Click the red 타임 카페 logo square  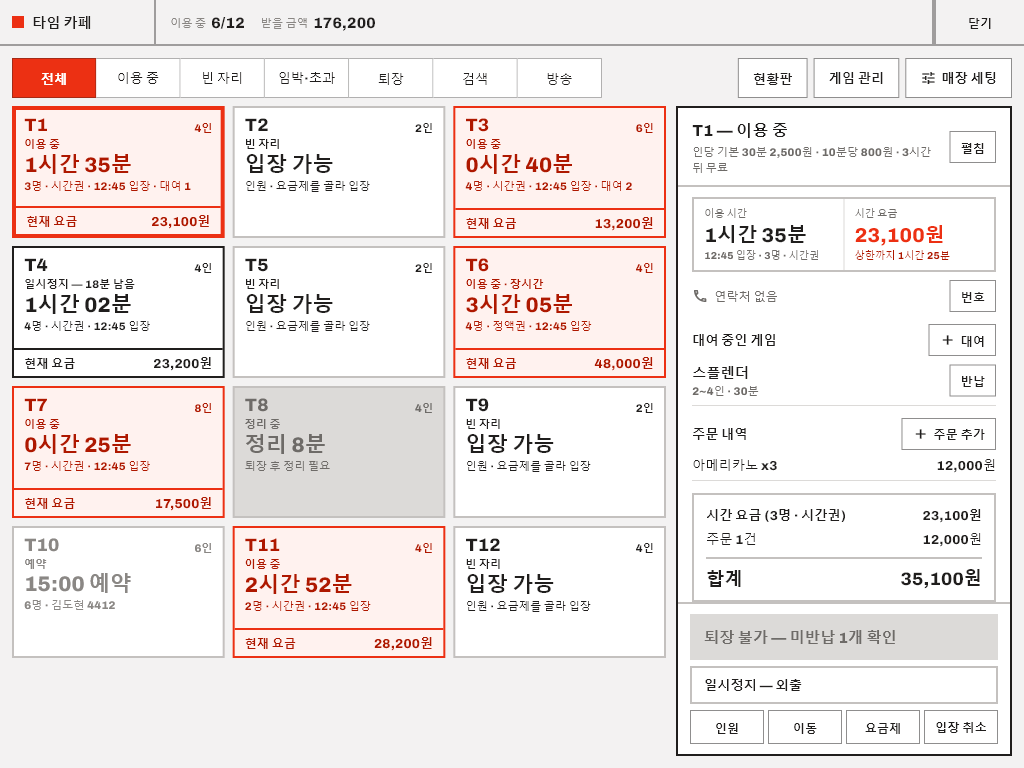tap(18, 22)
